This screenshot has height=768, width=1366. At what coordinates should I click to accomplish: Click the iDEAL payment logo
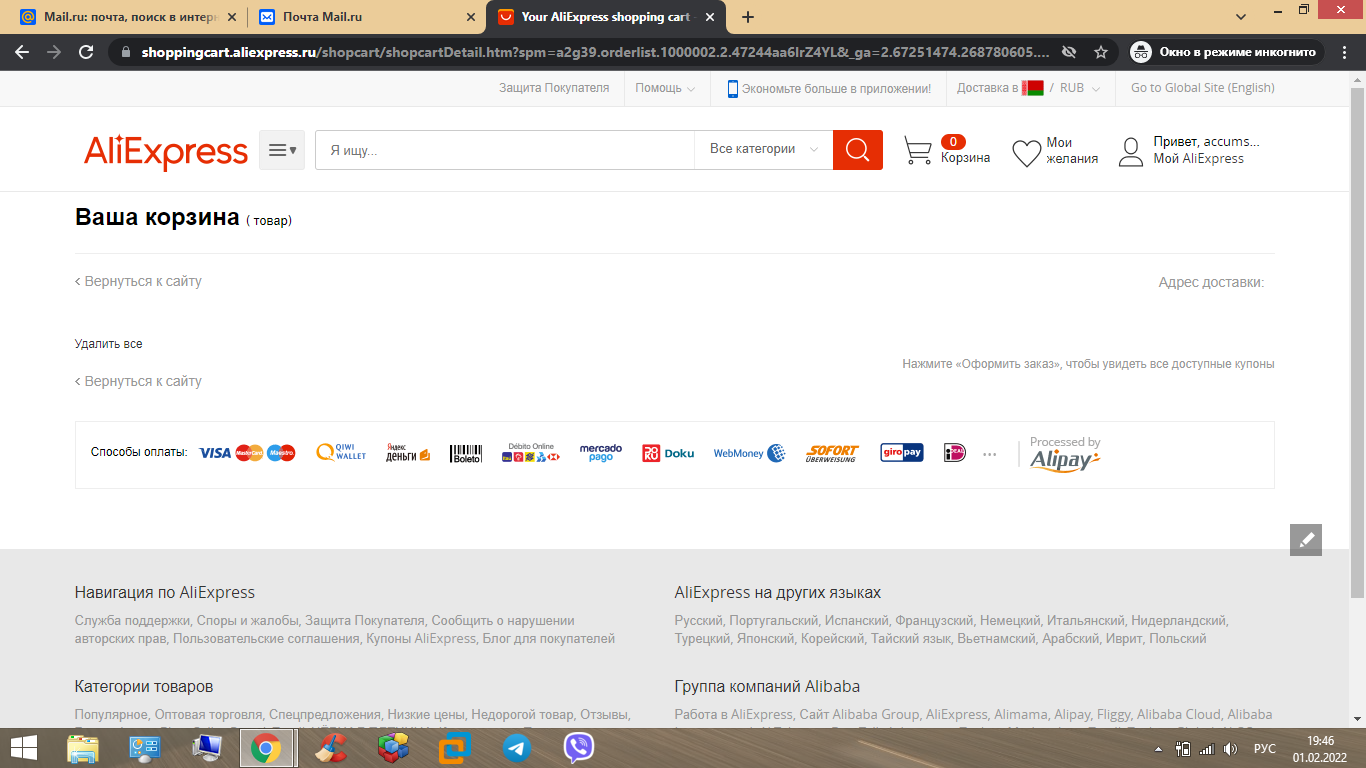[x=955, y=453]
